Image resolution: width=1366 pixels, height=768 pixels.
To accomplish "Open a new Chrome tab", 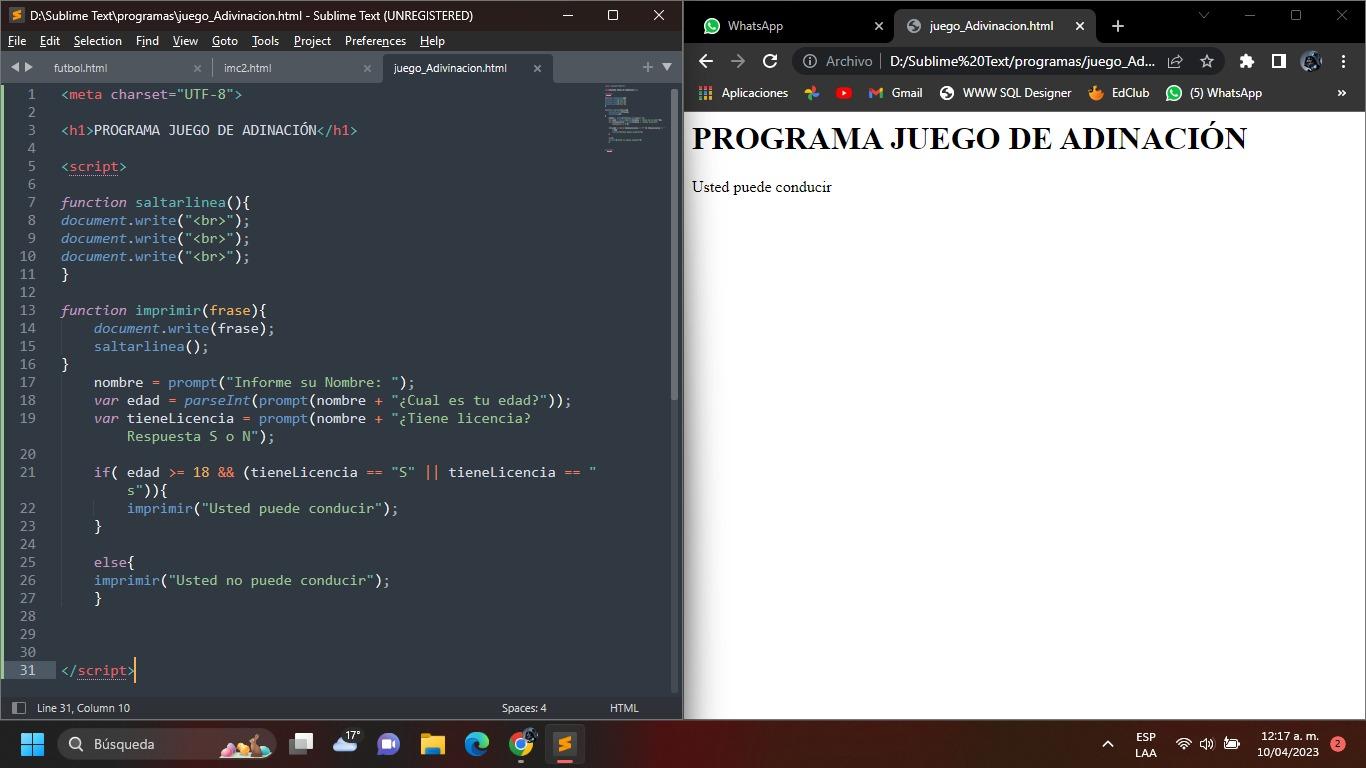I will click(1117, 26).
